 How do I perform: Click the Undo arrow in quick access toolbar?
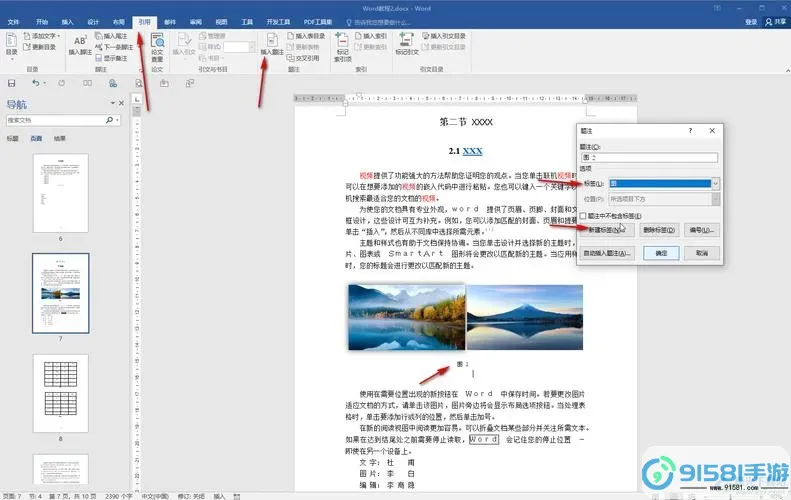pos(36,84)
